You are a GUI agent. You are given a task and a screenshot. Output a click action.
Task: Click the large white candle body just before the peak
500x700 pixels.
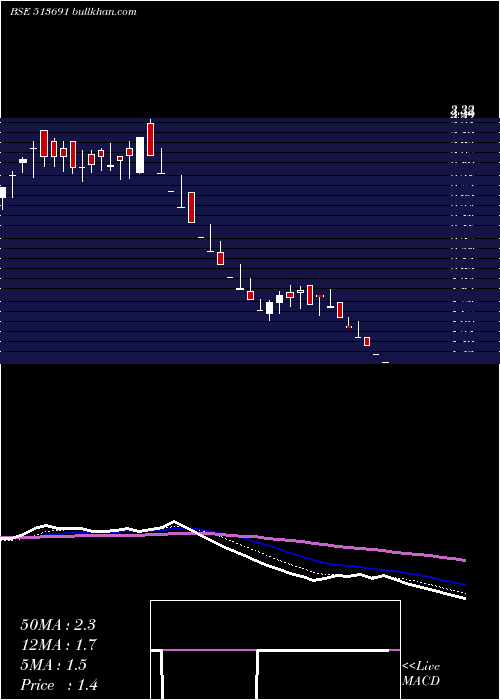click(140, 155)
